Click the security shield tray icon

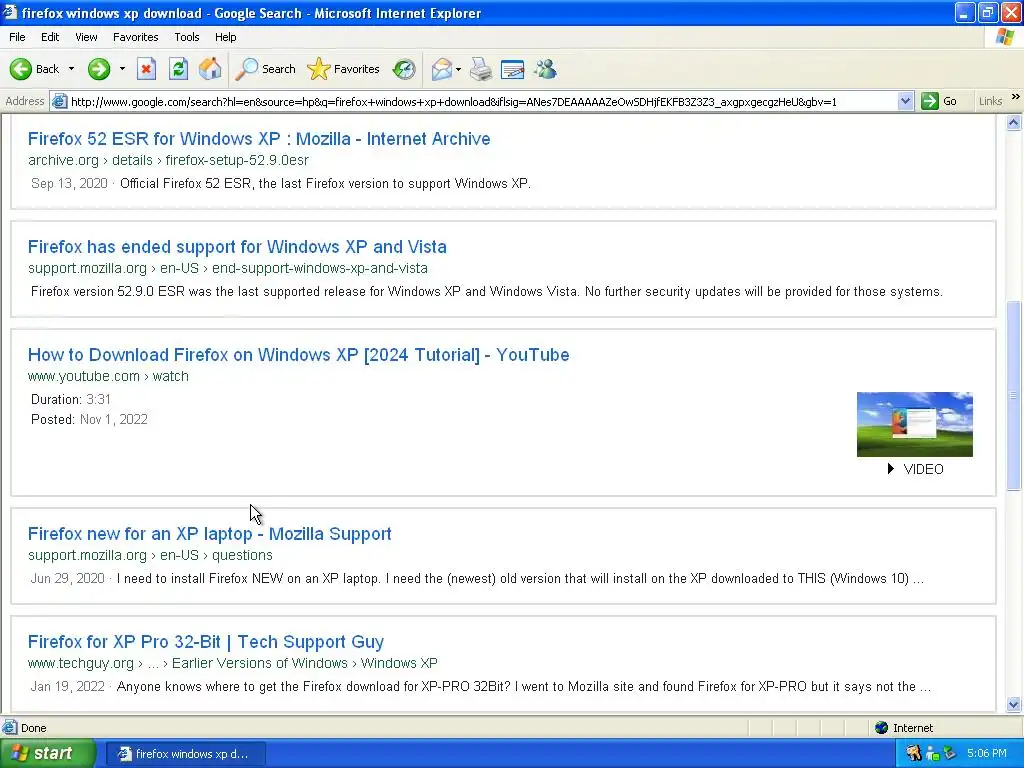[x=914, y=753]
